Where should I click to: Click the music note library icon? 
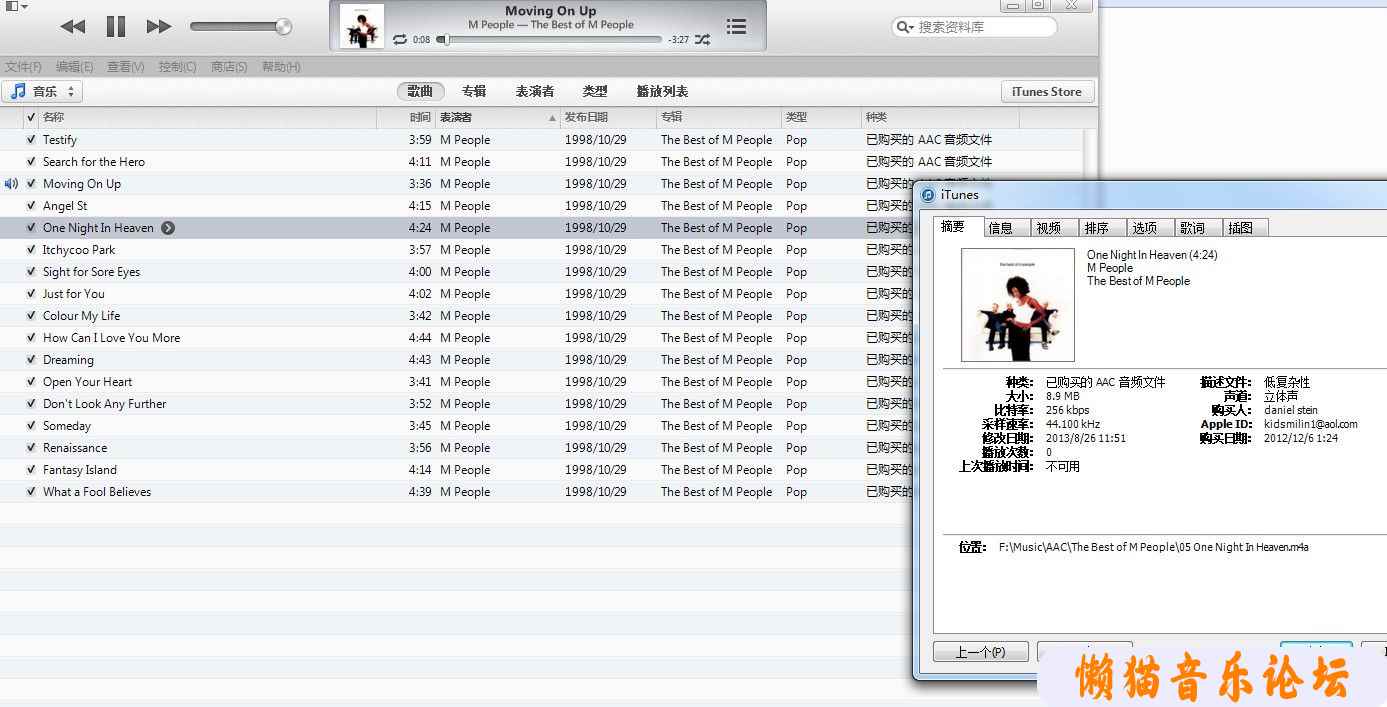[18, 91]
